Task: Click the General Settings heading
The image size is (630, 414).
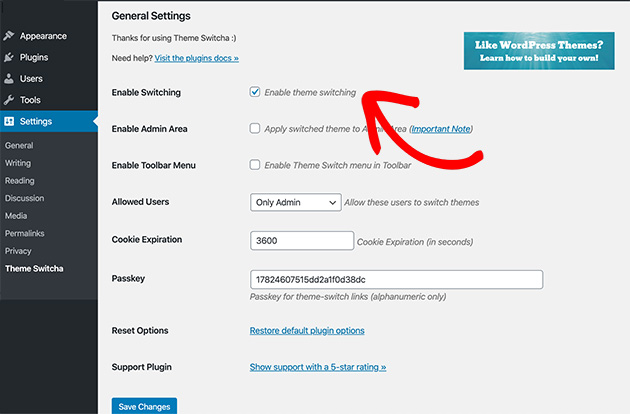Action: [151, 16]
